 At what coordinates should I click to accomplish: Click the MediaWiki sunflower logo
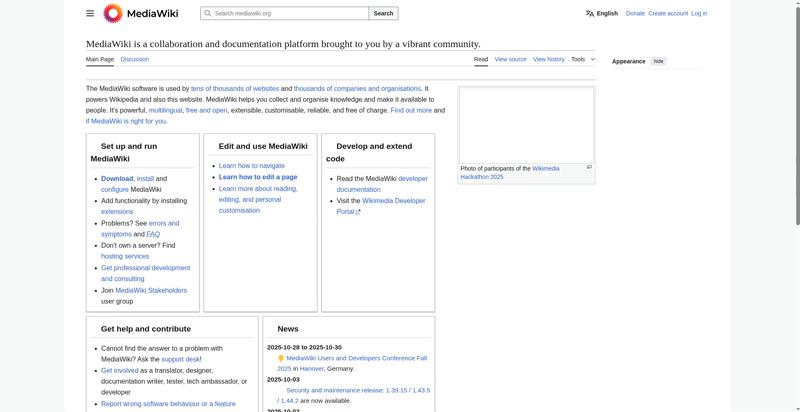(113, 13)
